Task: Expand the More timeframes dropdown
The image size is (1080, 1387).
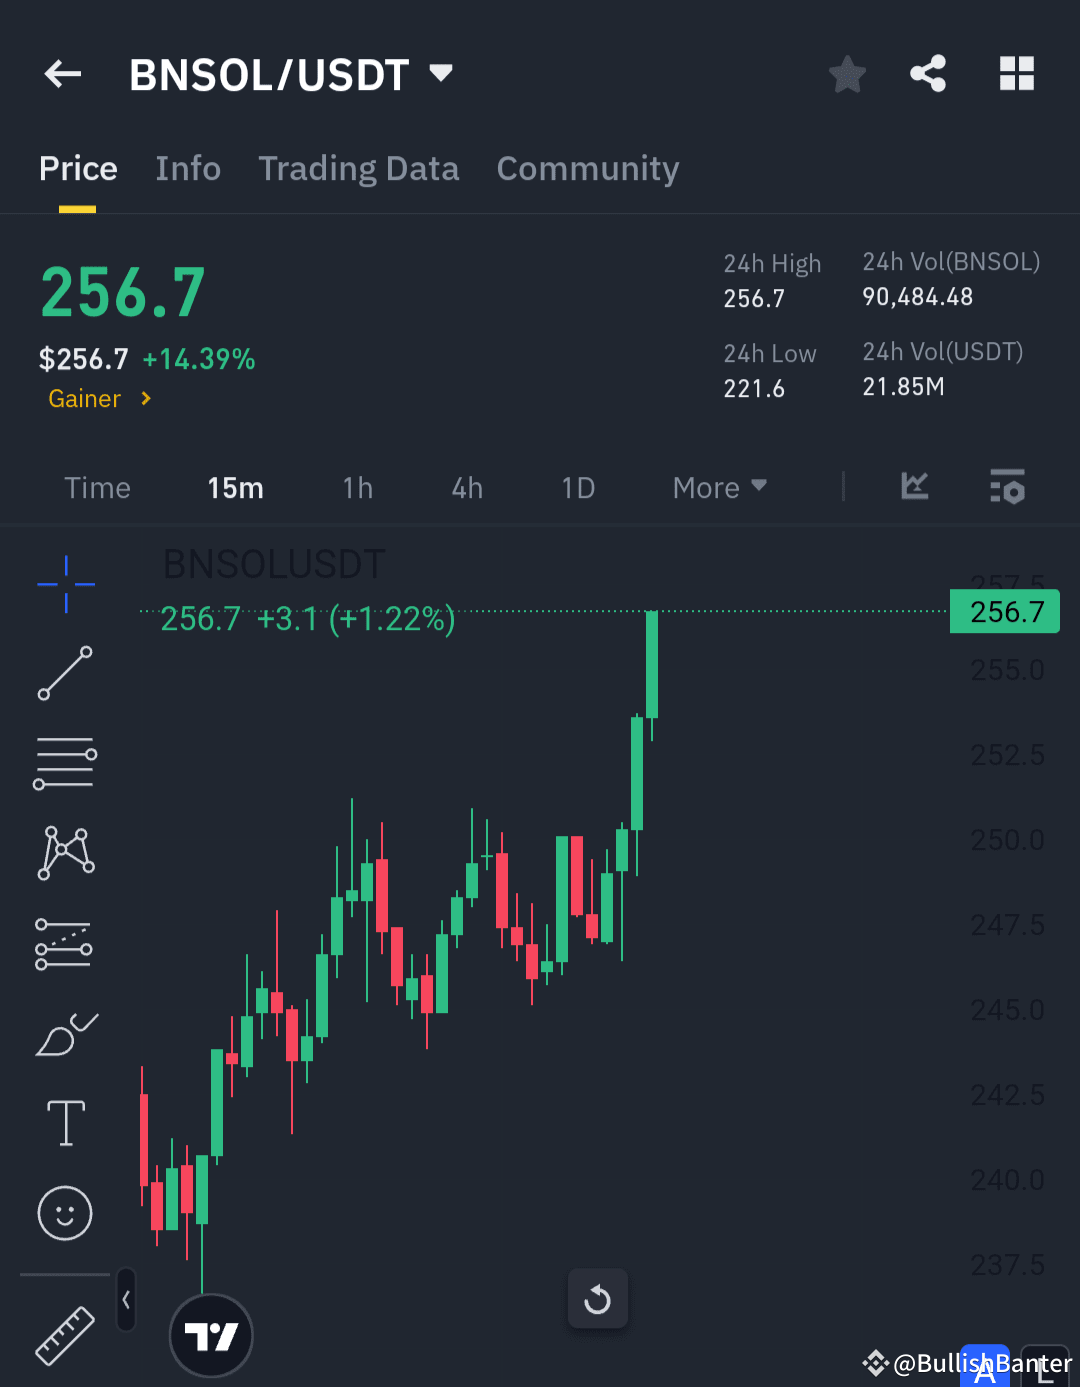Action: (x=719, y=488)
